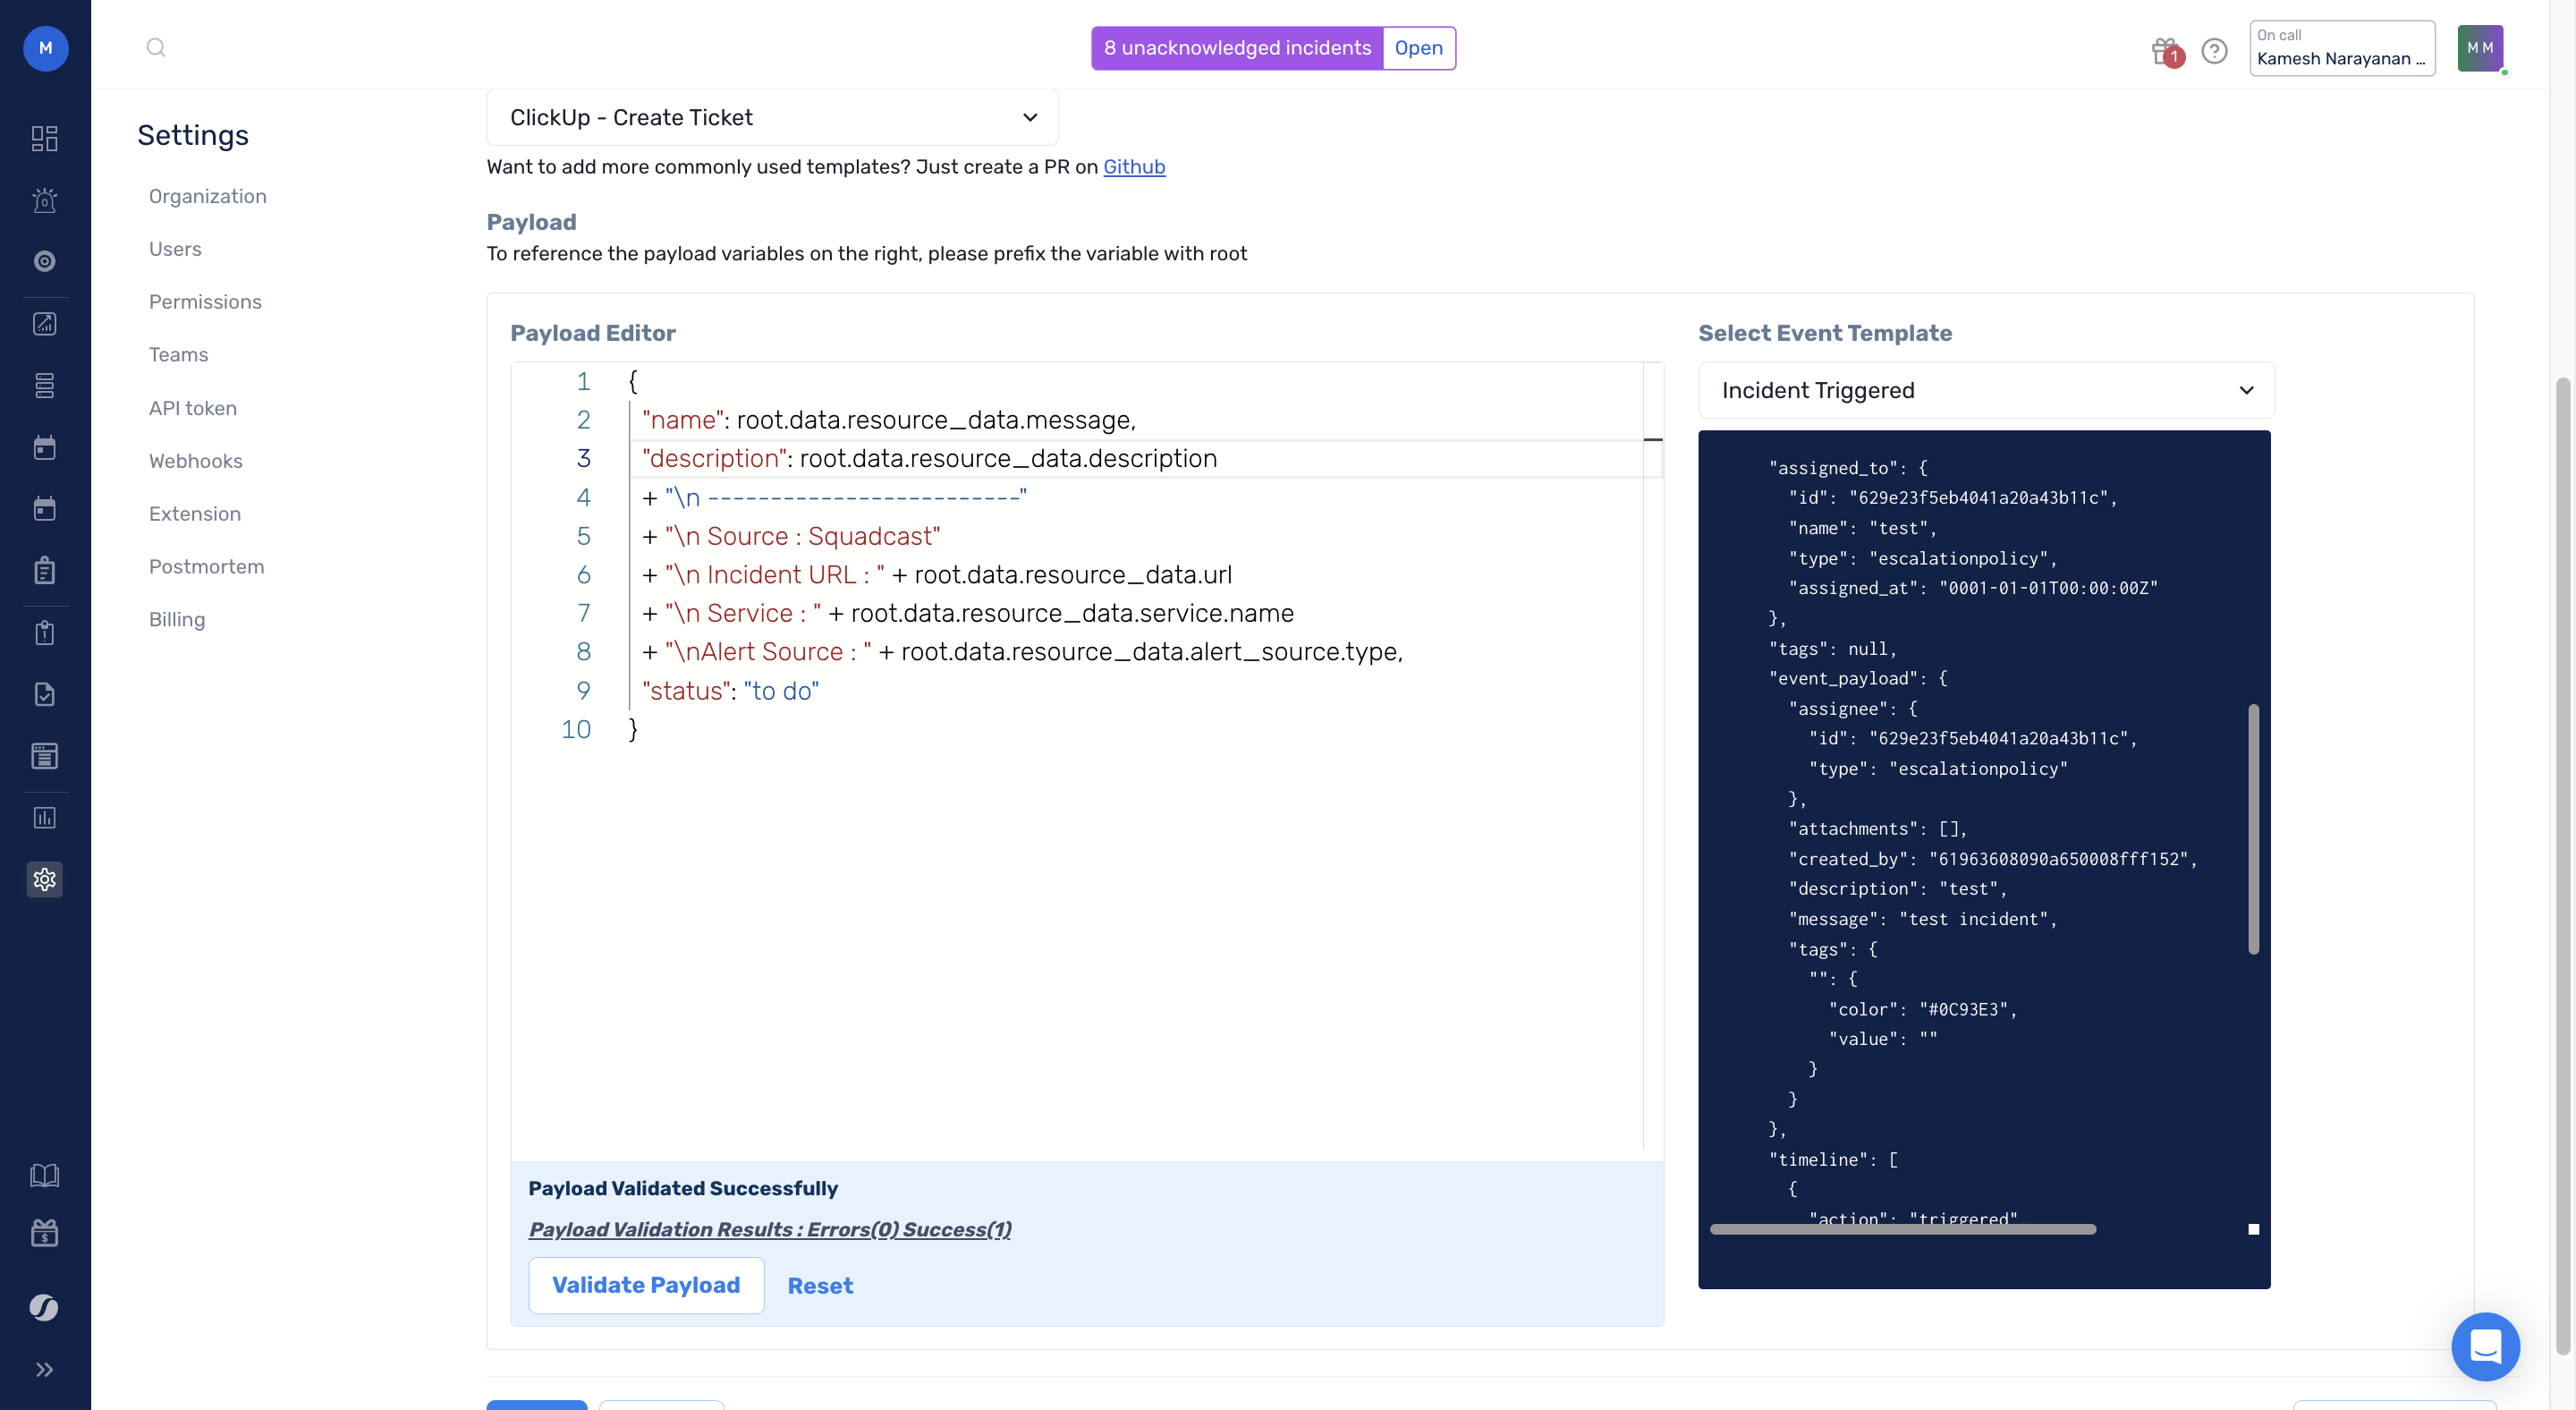Image resolution: width=2576 pixels, height=1410 pixels.
Task: Follow the Github link
Action: pyautogui.click(x=1134, y=167)
